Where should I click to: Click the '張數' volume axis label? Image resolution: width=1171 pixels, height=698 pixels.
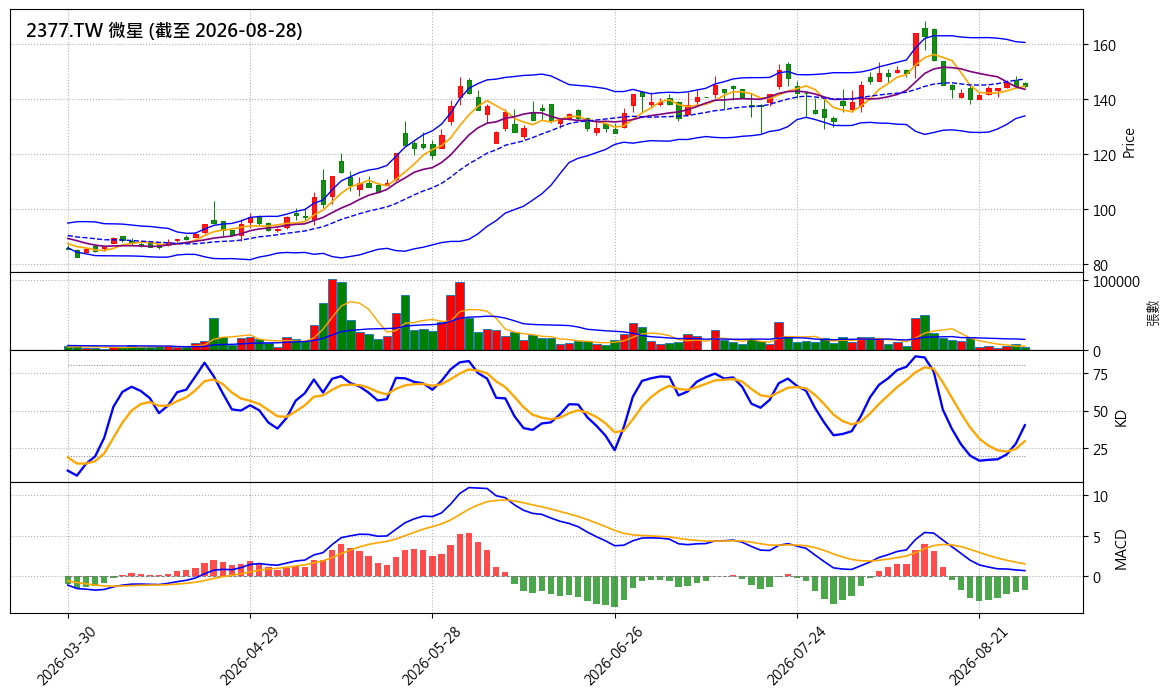[1154, 312]
